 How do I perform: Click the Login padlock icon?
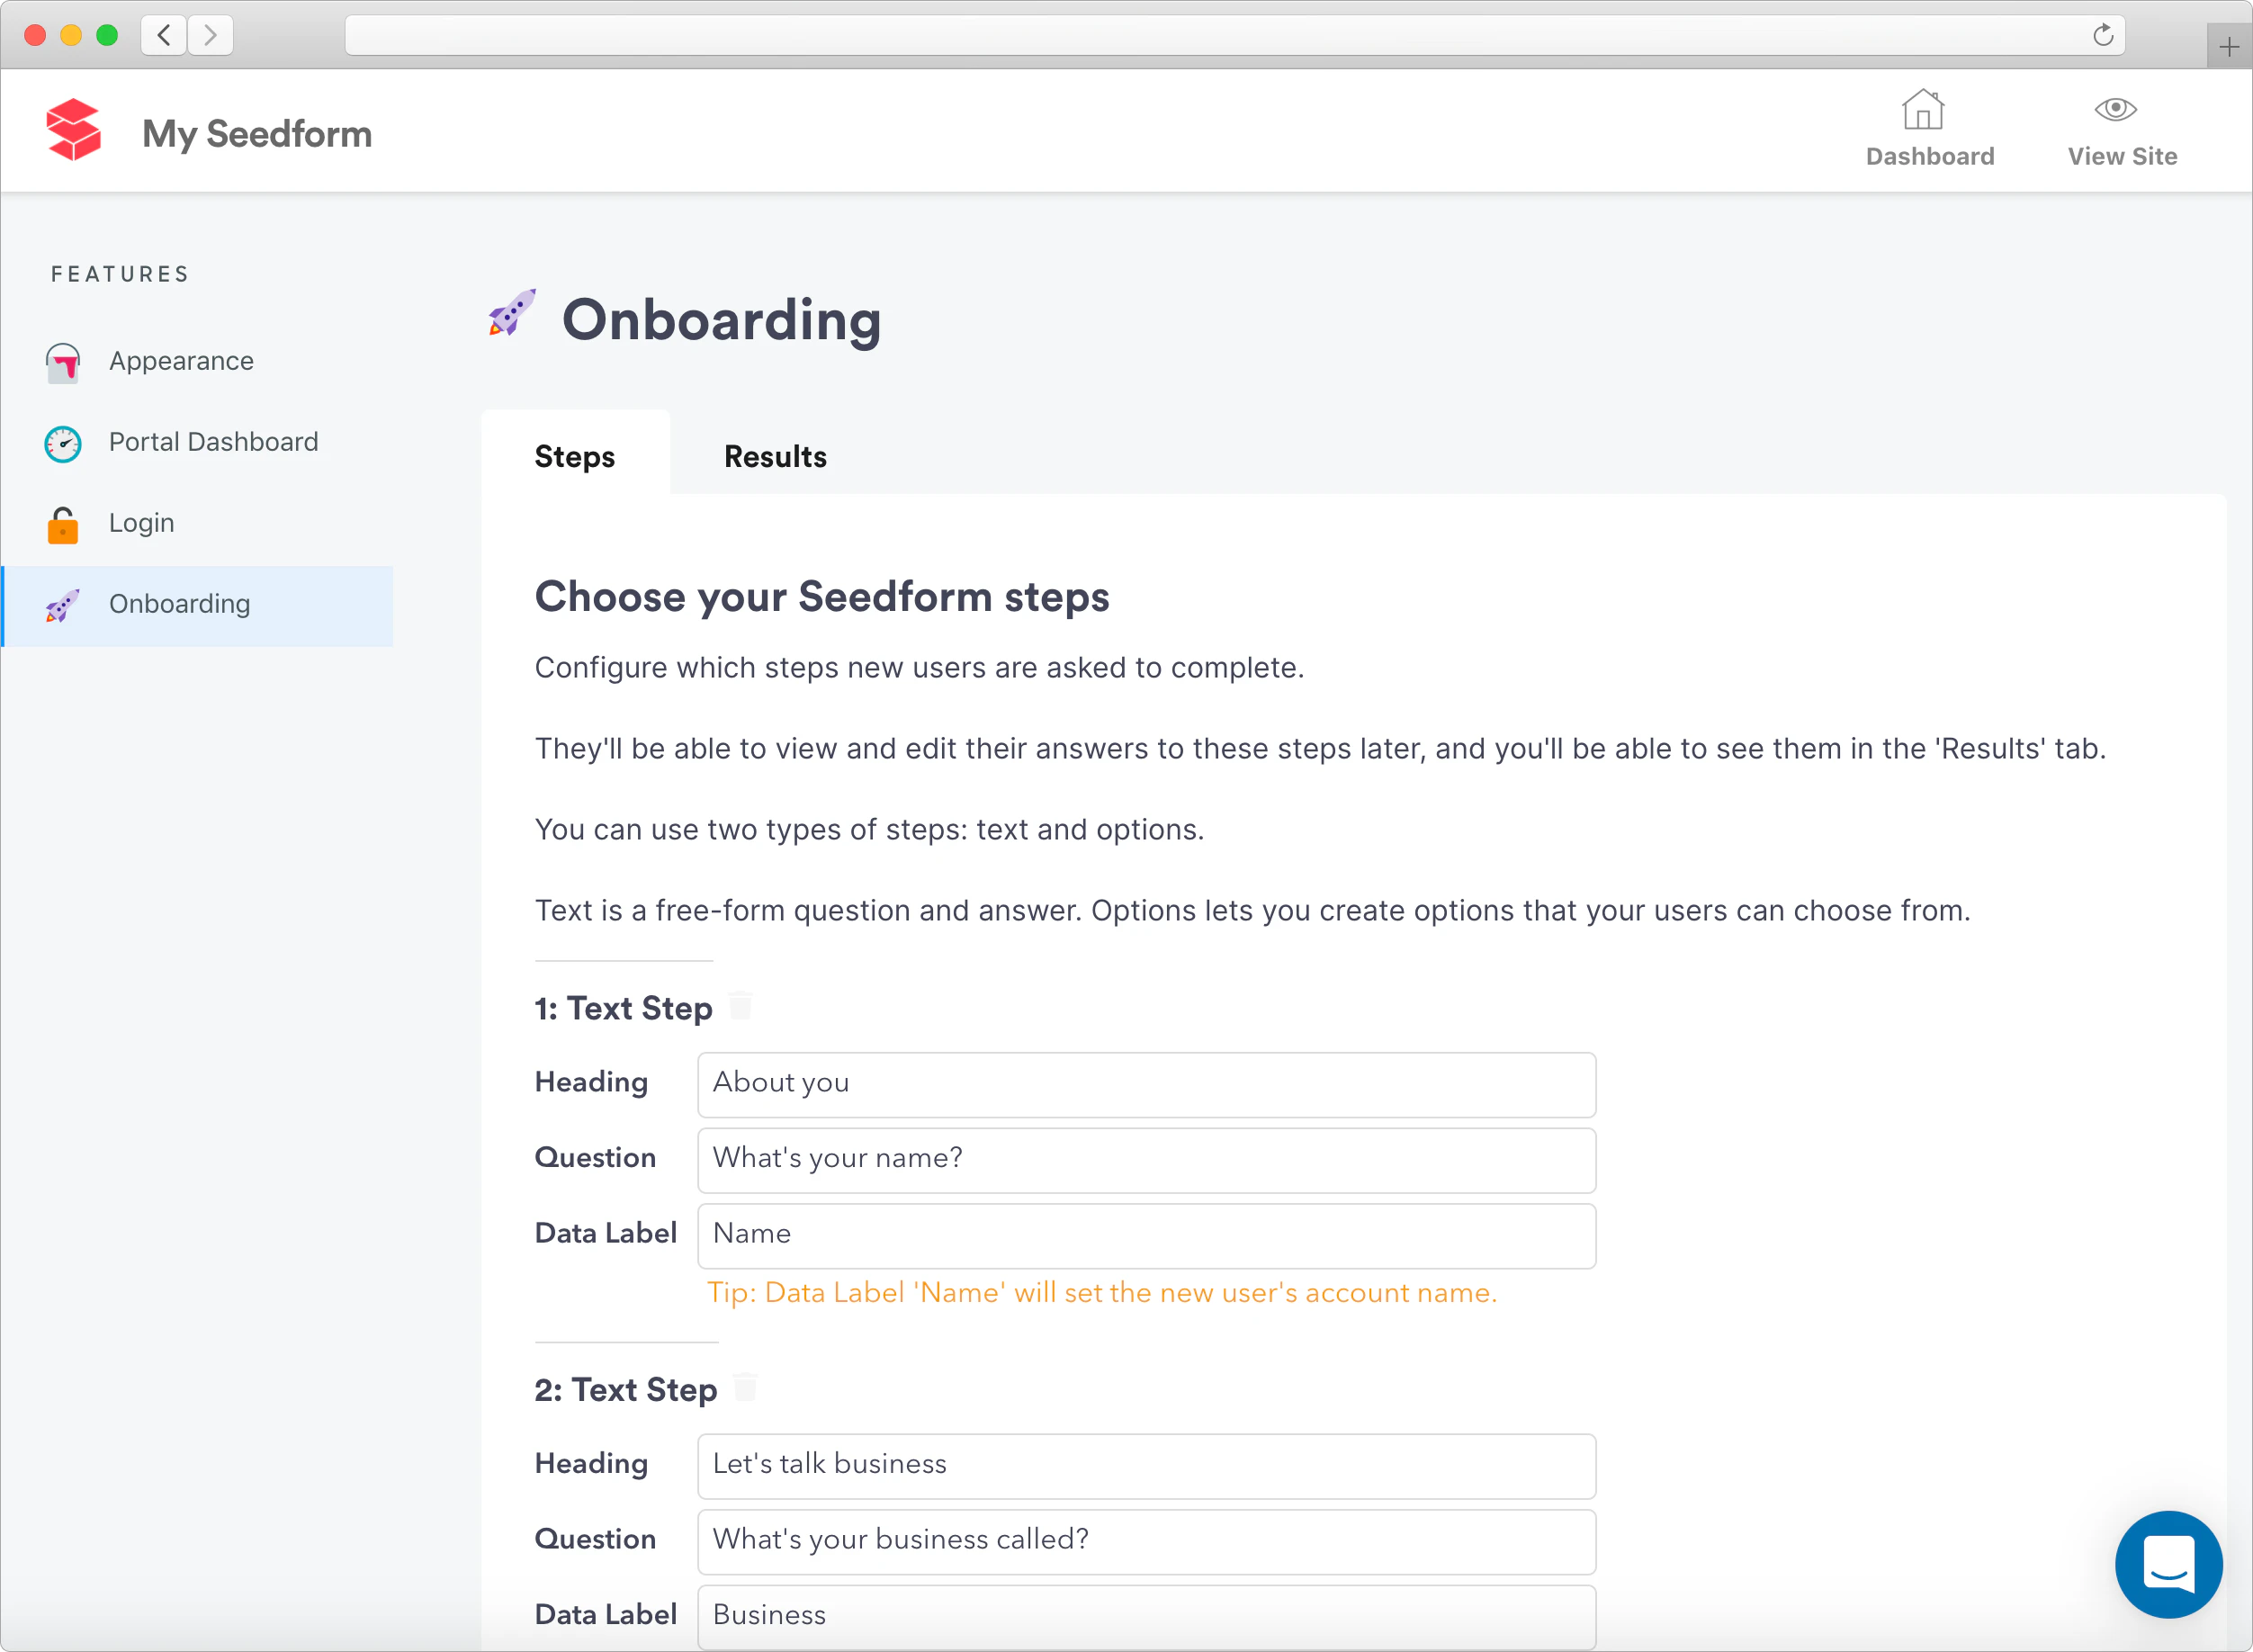coord(62,524)
